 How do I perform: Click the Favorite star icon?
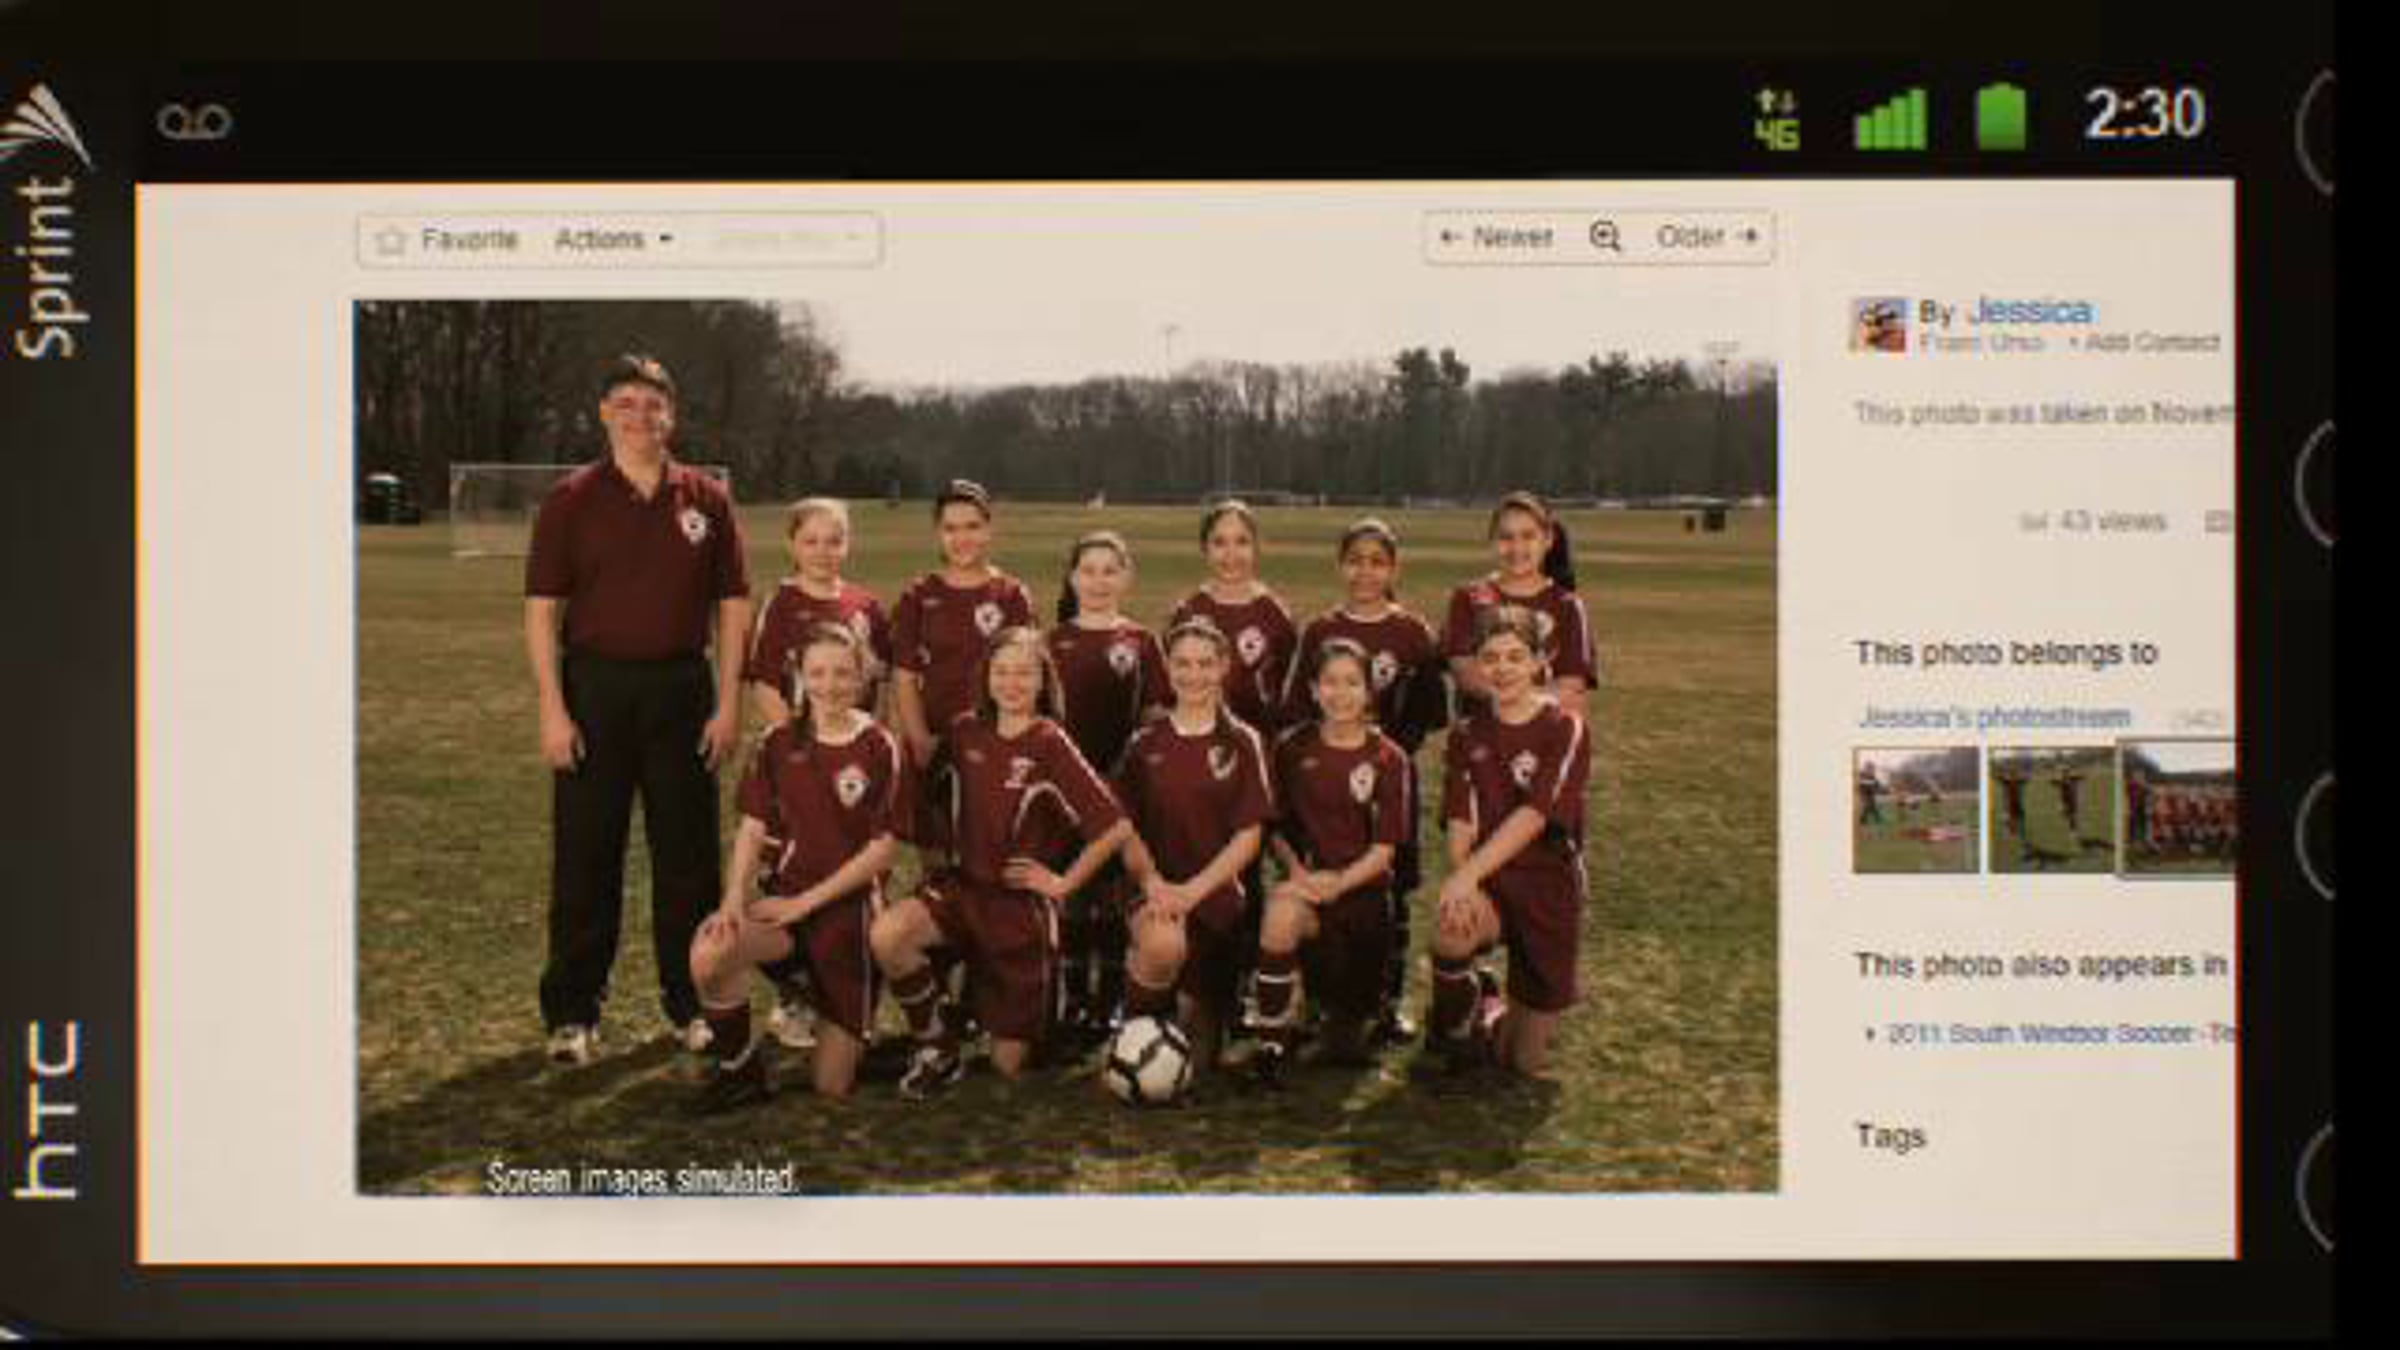coord(391,240)
